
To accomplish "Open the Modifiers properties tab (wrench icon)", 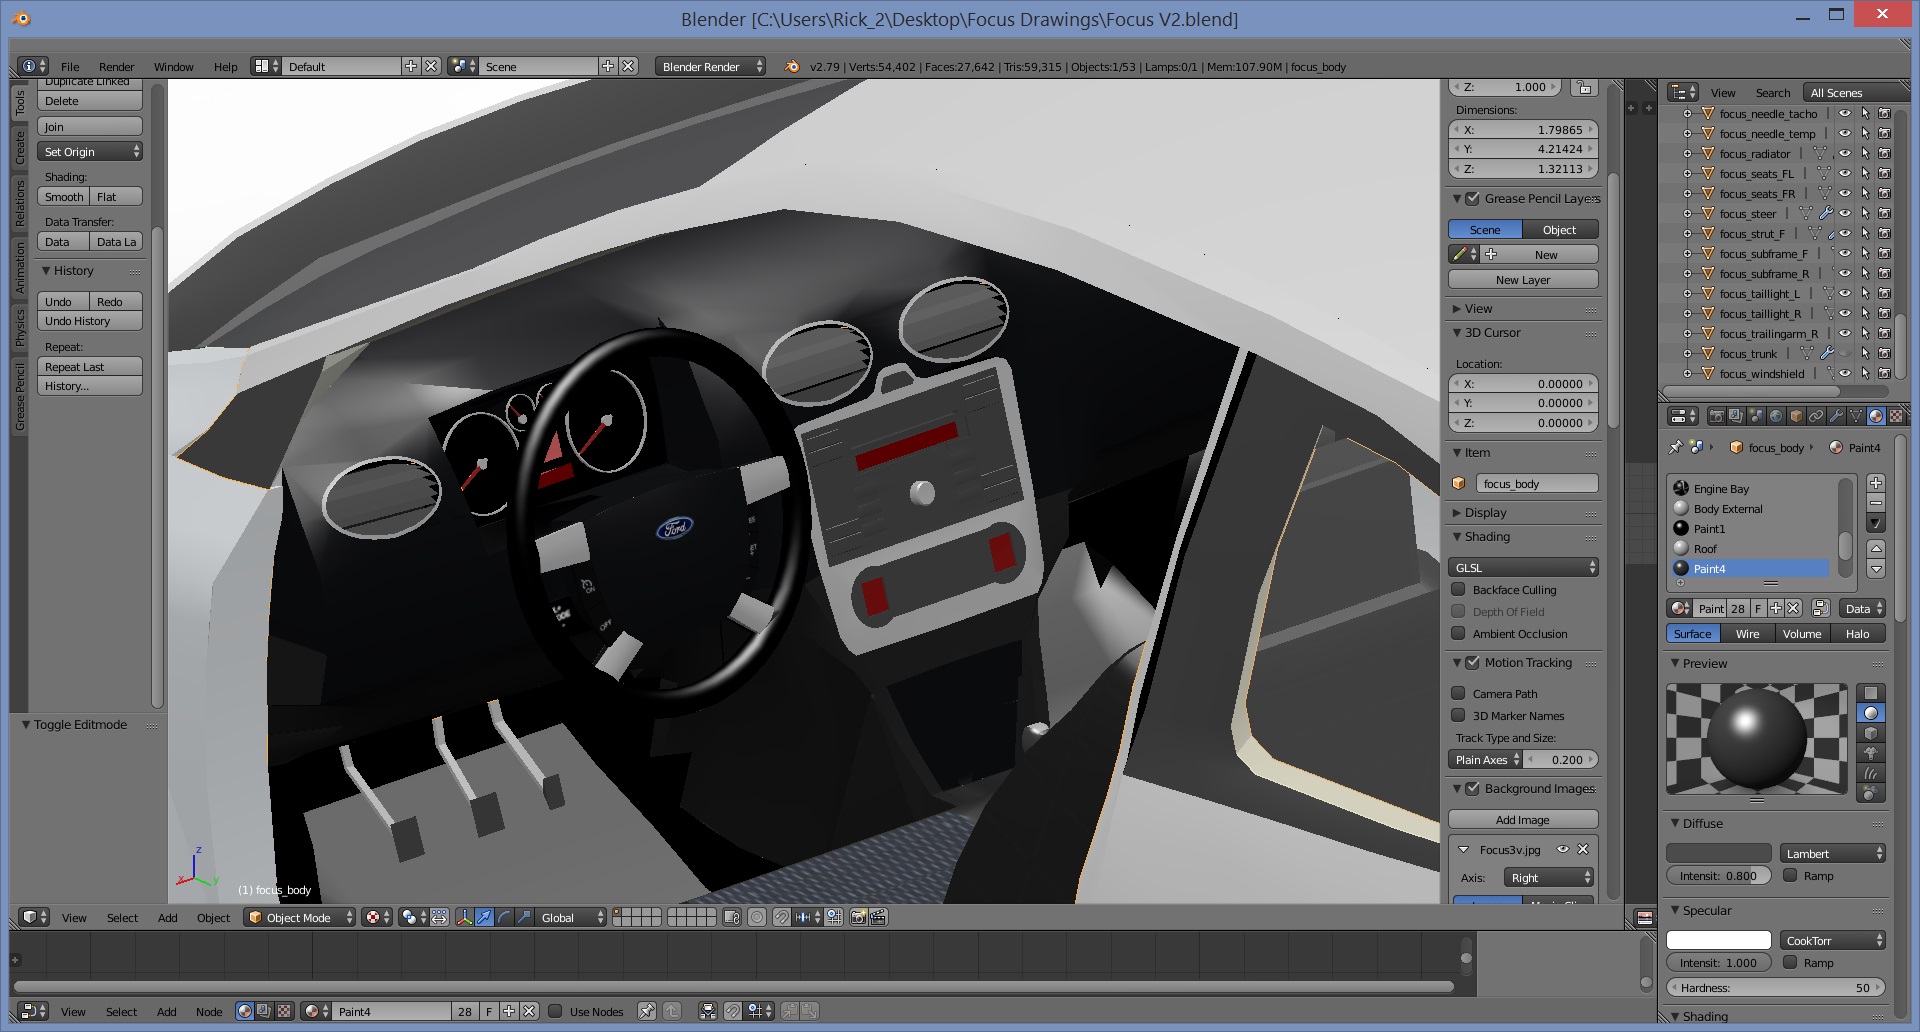I will [1836, 416].
